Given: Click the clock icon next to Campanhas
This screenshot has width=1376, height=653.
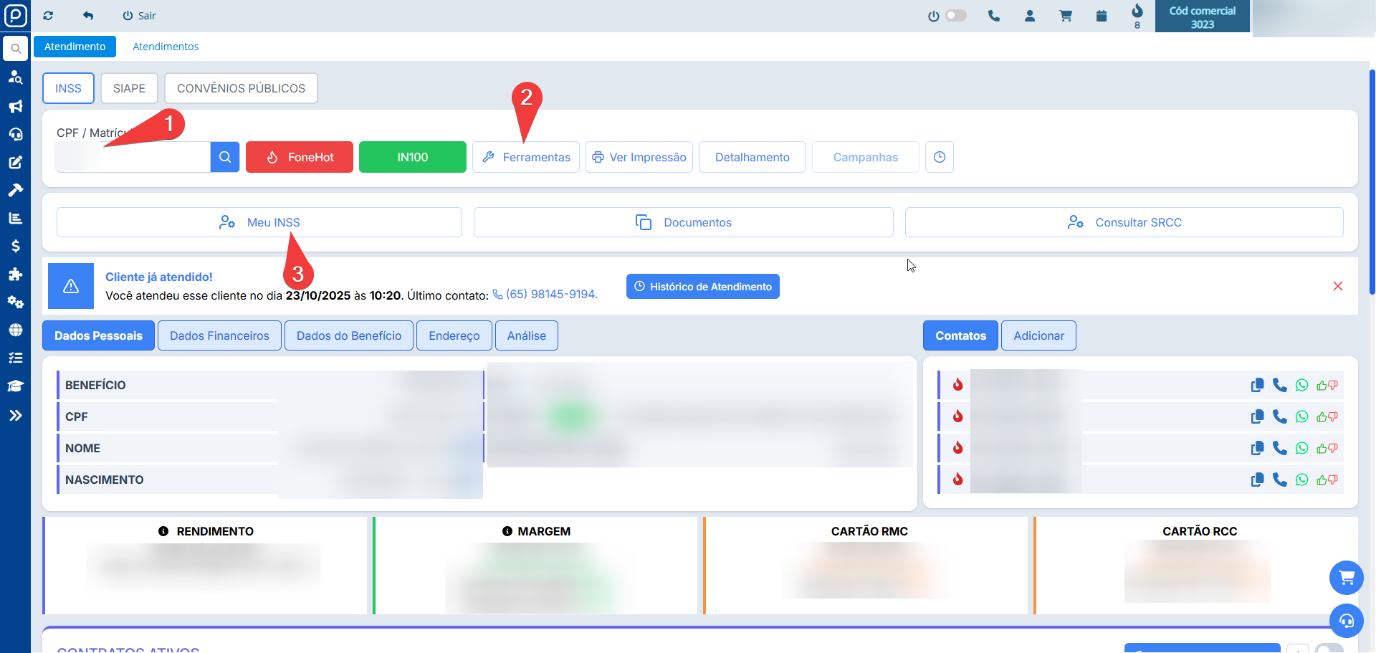Looking at the screenshot, I should tap(939, 157).
